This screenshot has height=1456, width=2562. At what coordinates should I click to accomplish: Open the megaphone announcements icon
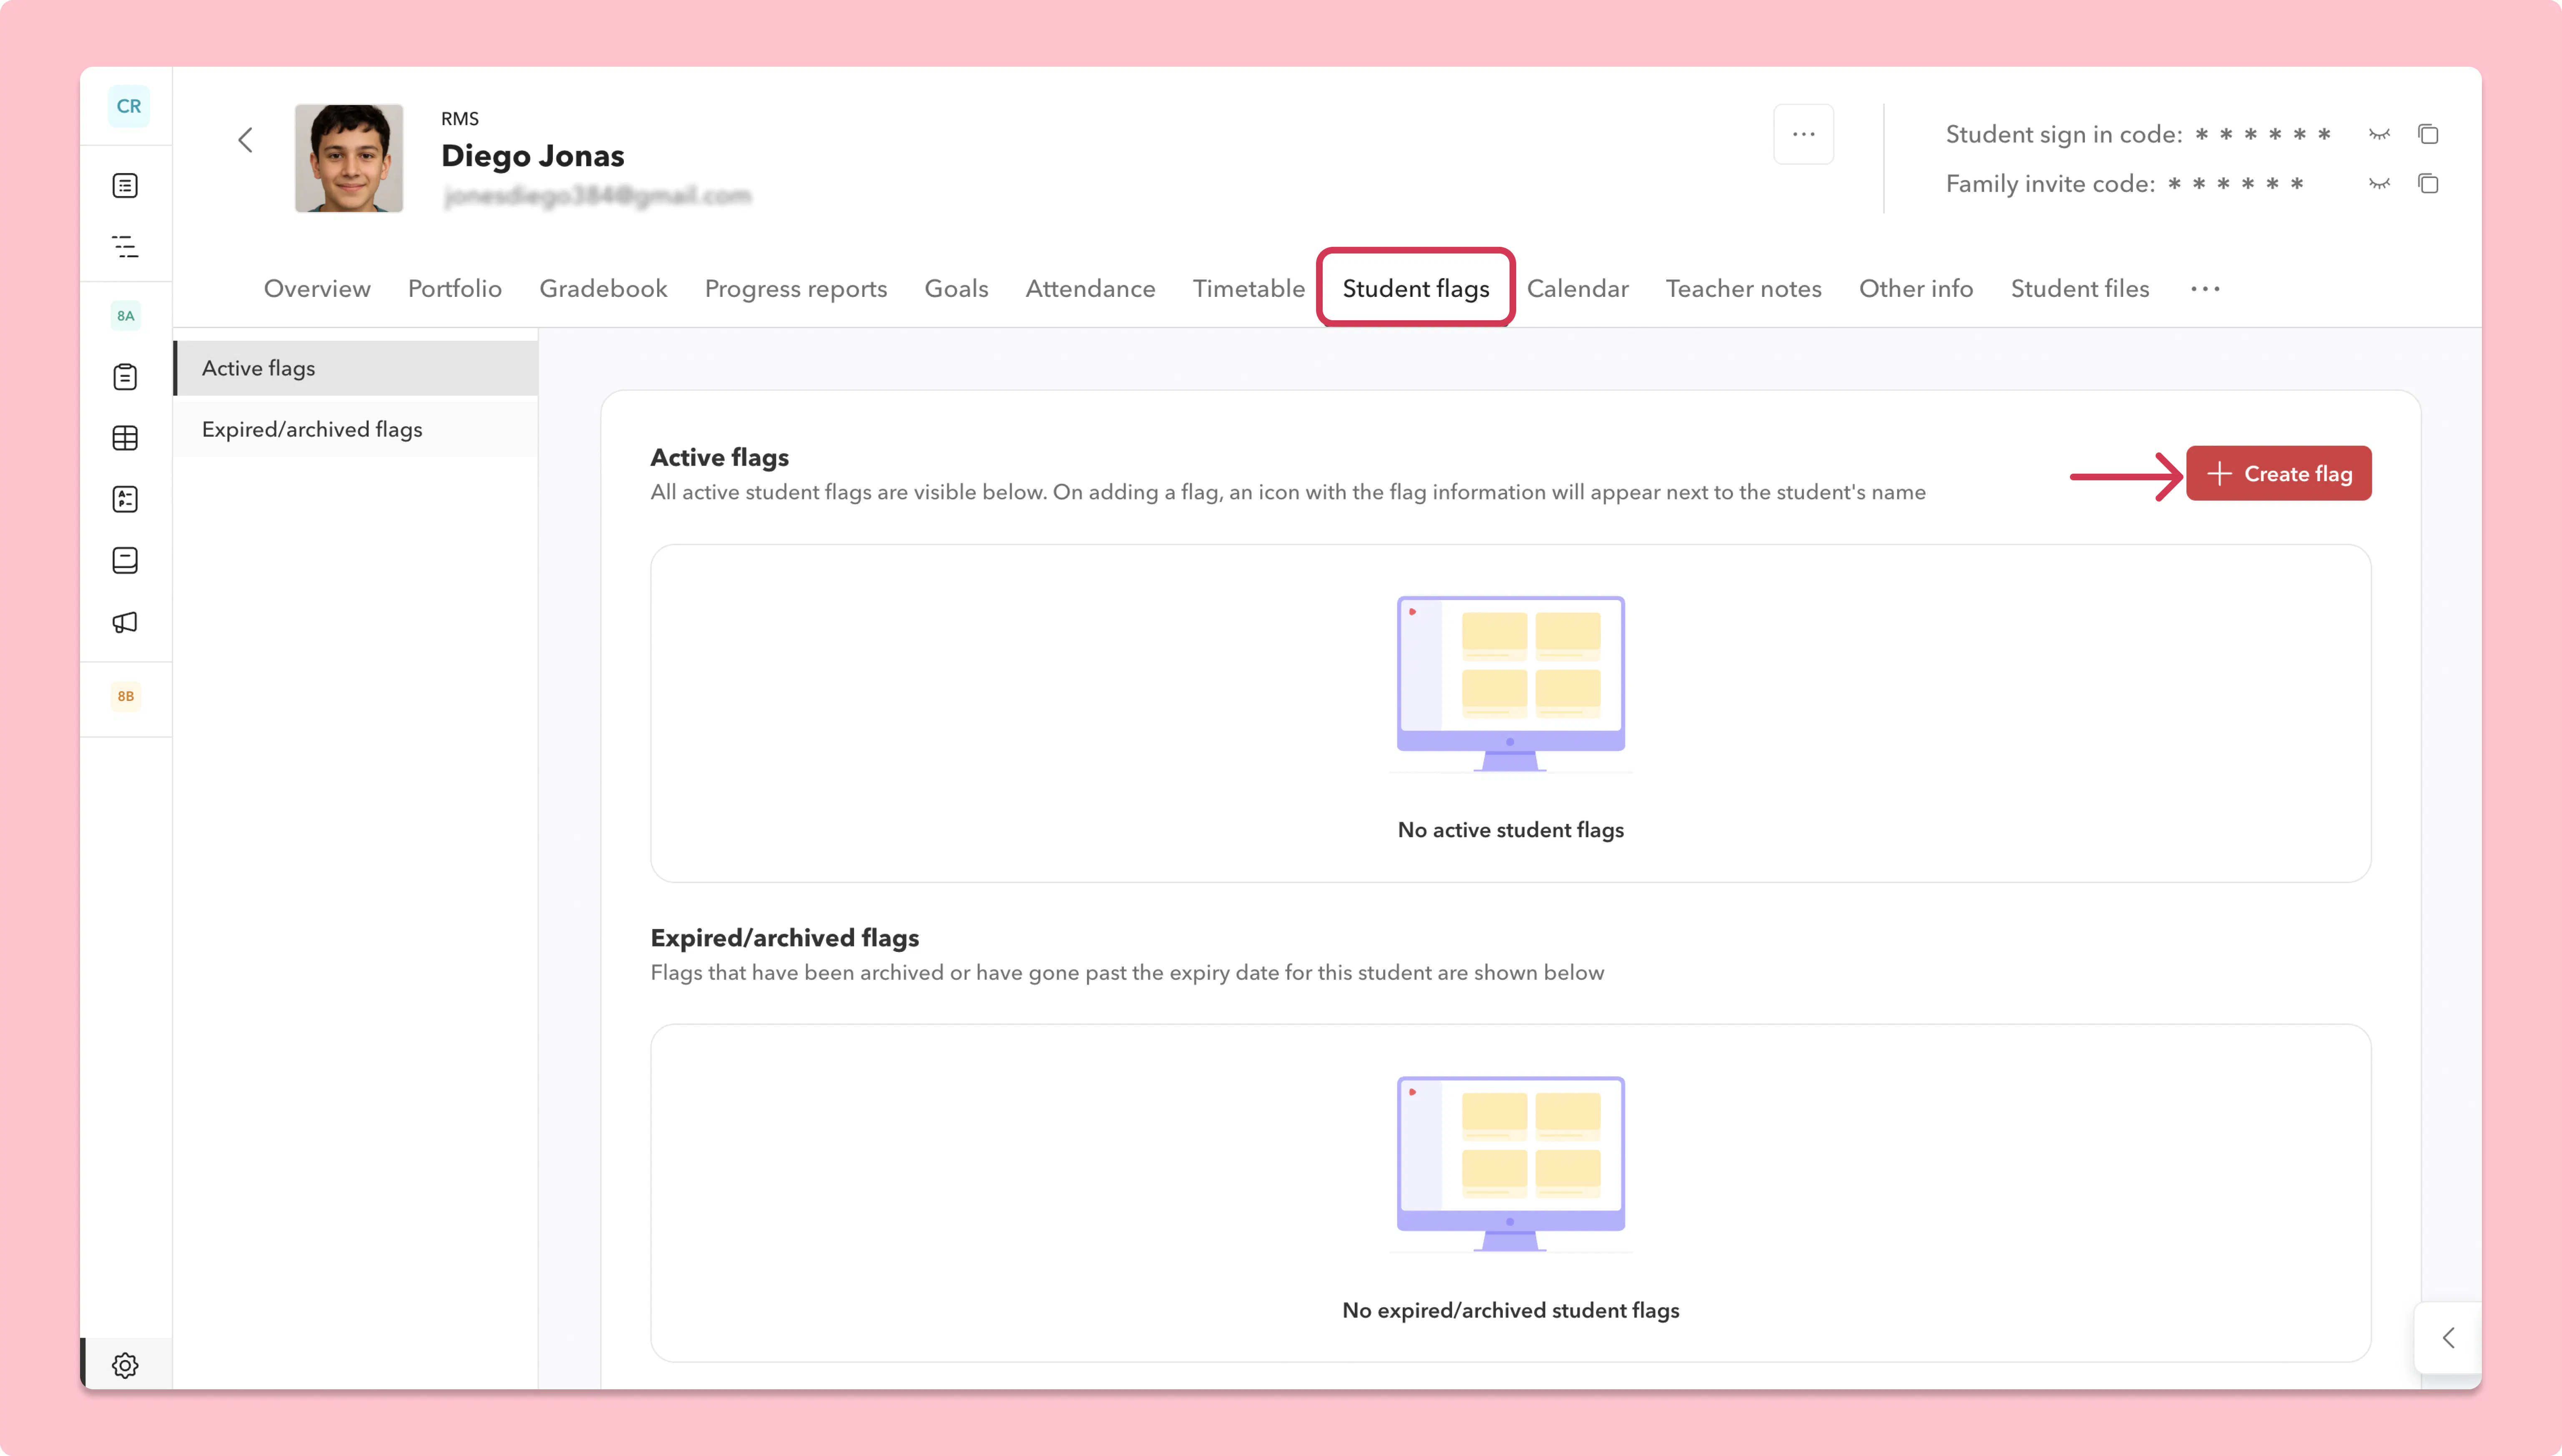125,622
